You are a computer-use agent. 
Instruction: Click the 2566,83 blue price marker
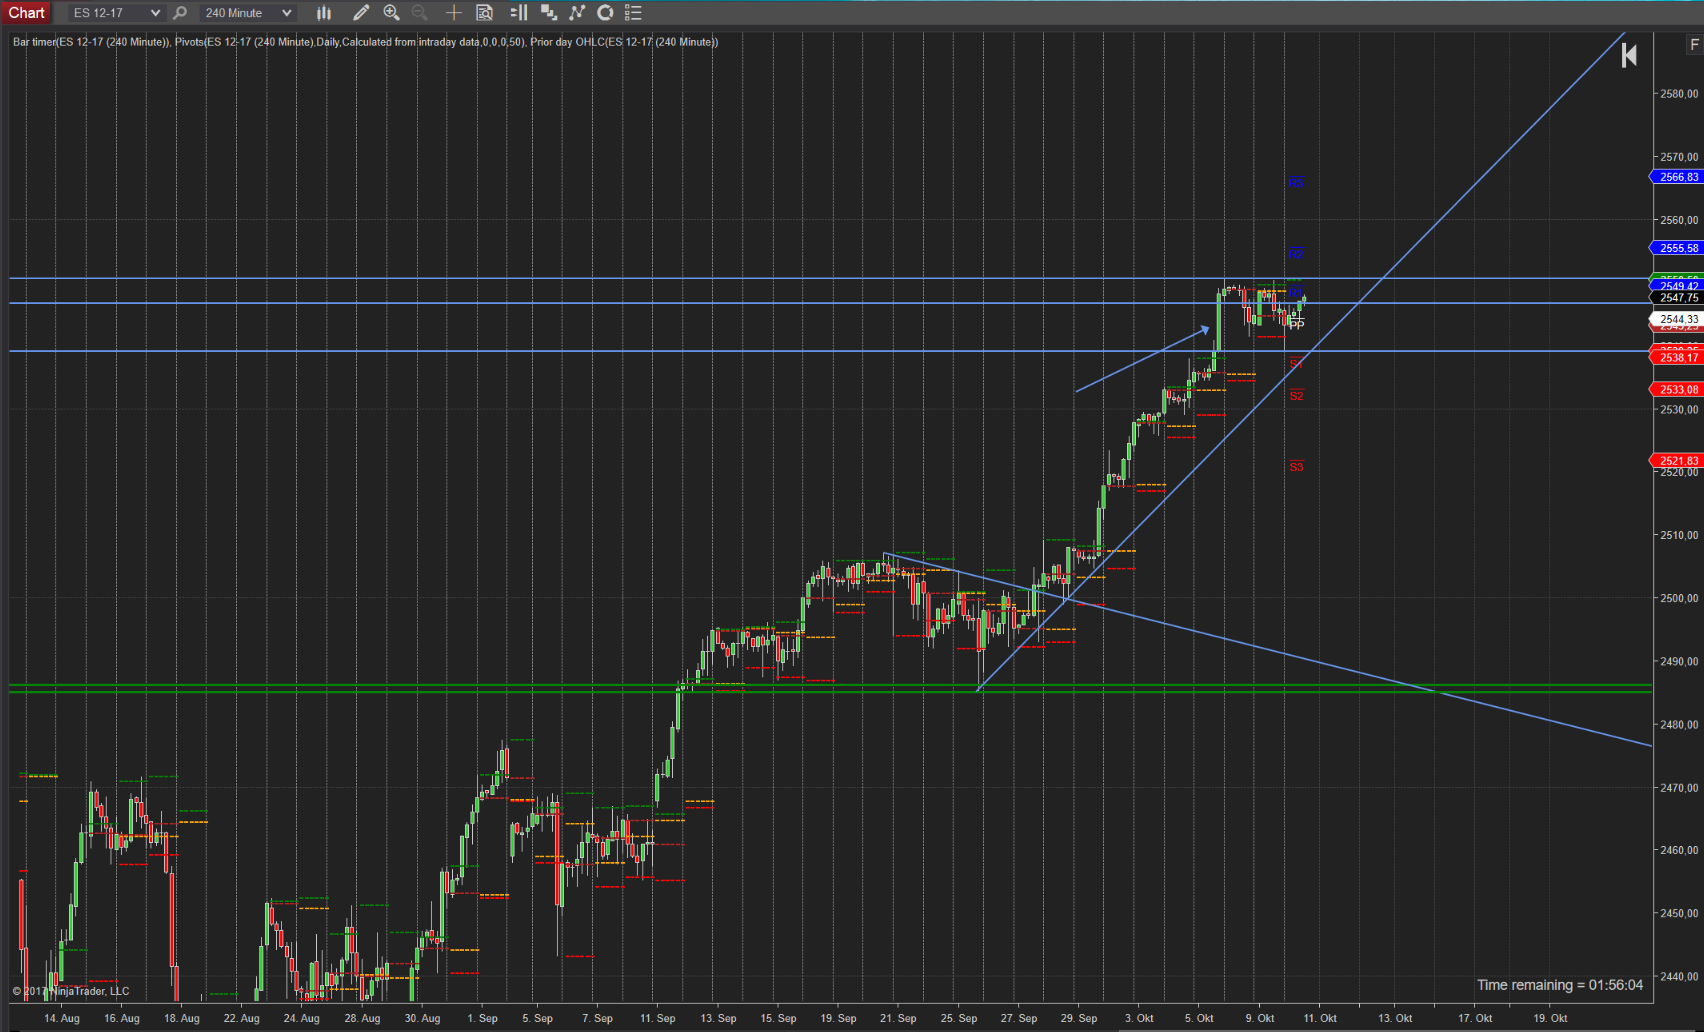tap(1677, 177)
